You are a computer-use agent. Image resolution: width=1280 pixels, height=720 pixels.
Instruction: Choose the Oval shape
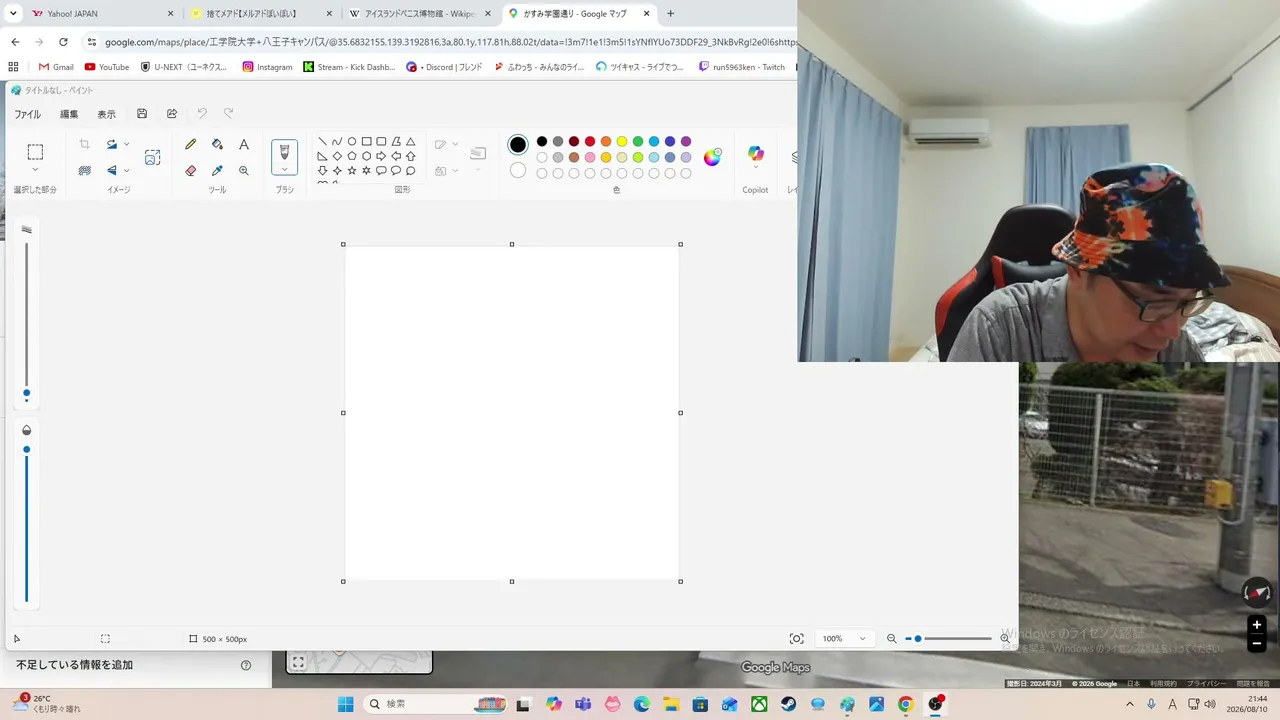tap(352, 142)
